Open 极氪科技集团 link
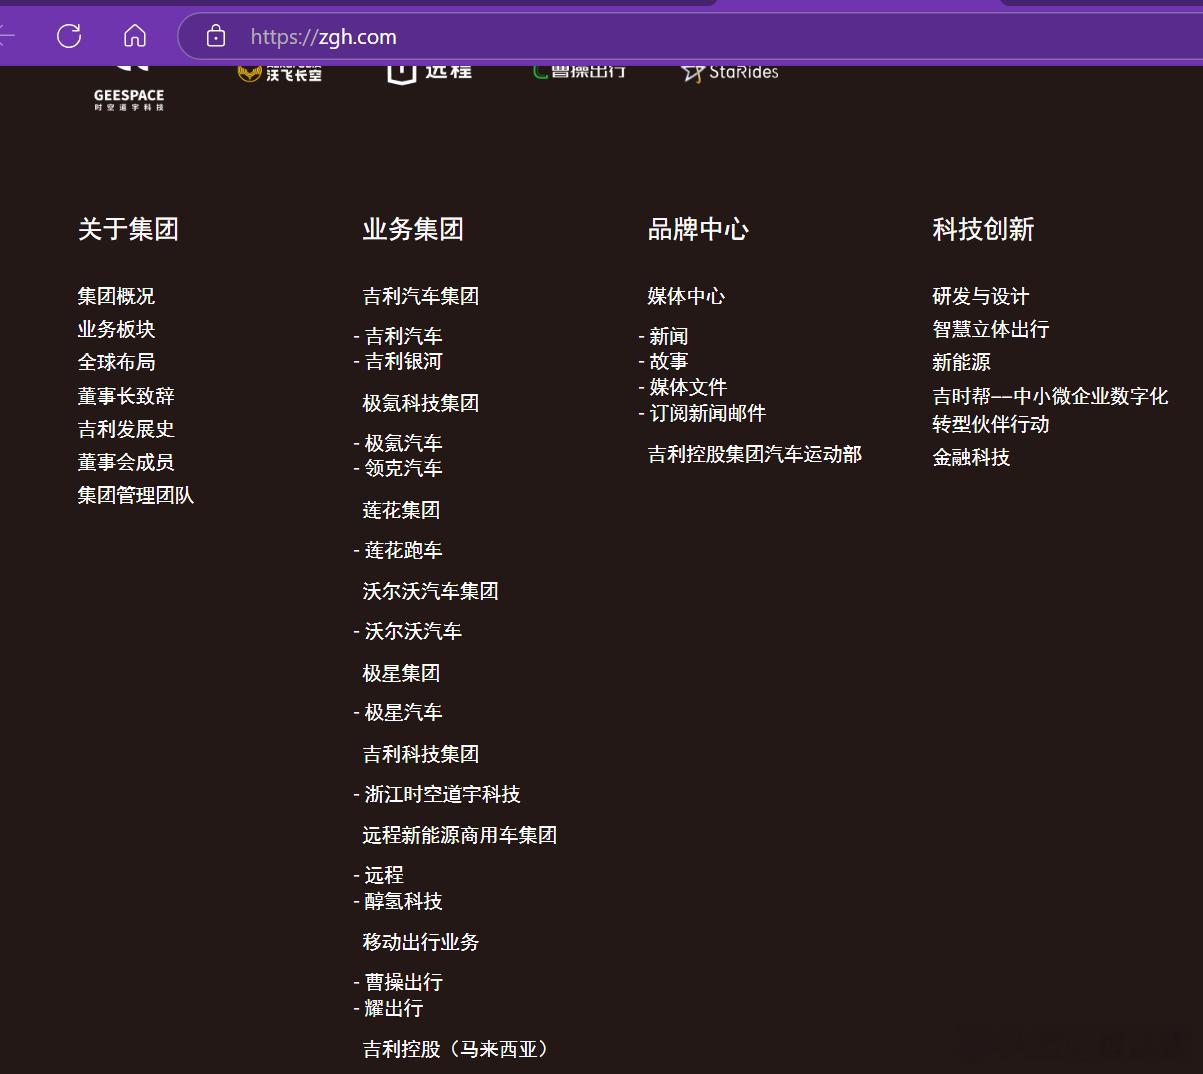Image resolution: width=1203 pixels, height=1074 pixels. point(421,403)
